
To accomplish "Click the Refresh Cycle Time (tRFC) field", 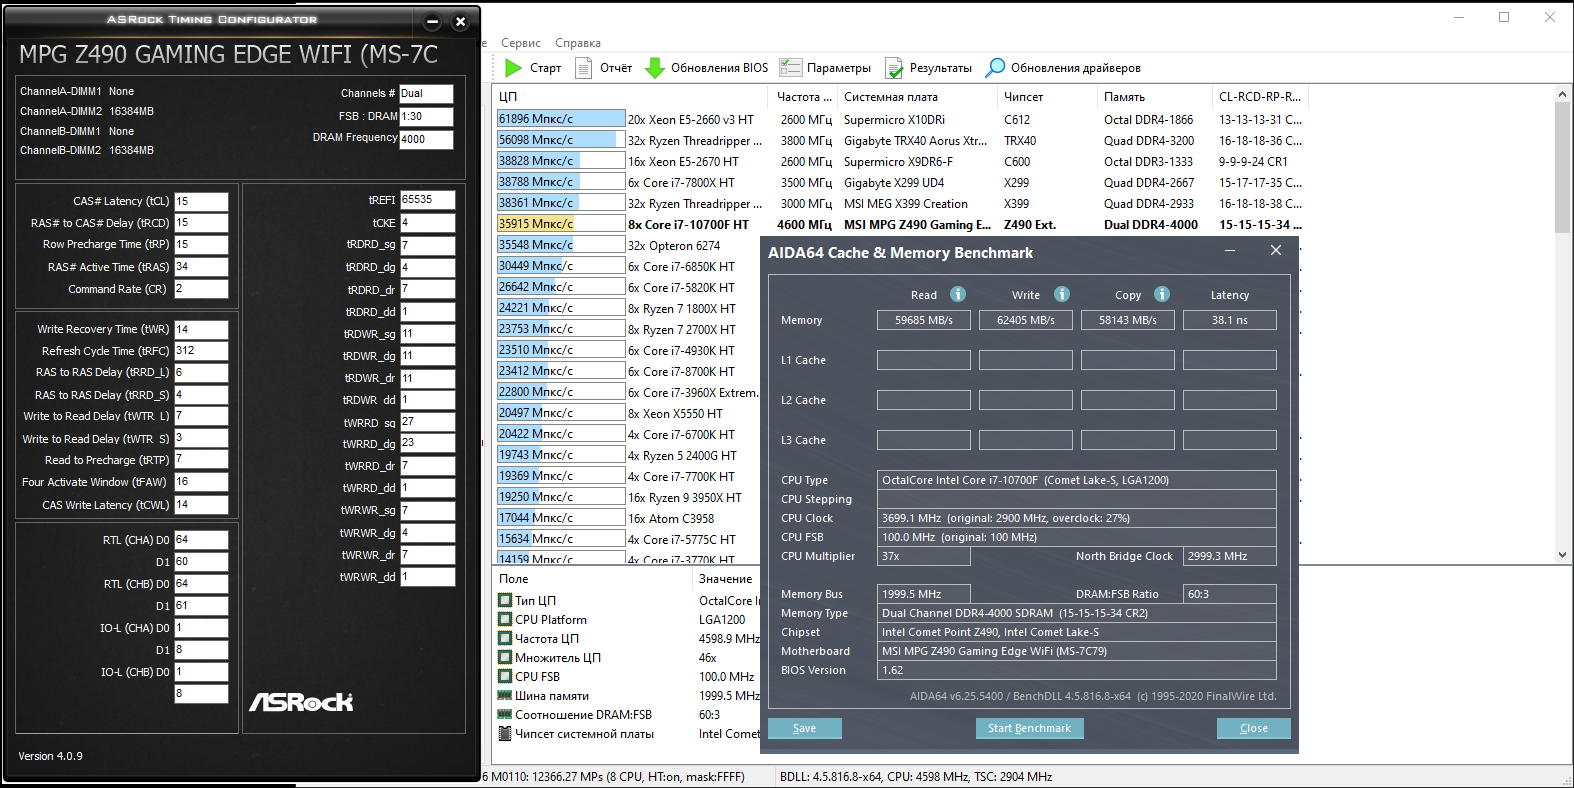I will point(201,351).
